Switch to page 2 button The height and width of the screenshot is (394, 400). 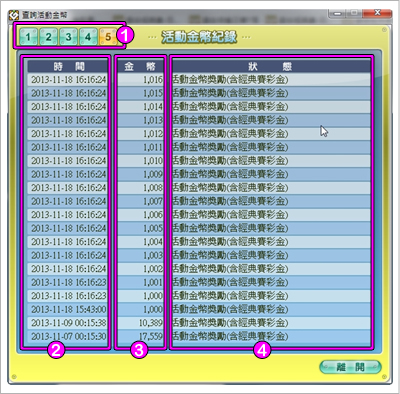click(48, 36)
